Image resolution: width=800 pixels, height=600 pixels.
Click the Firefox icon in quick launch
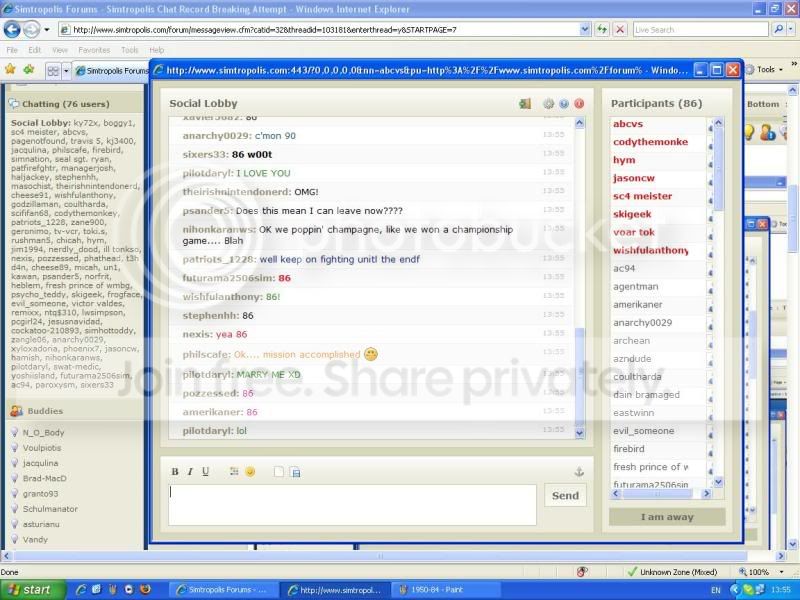[x=145, y=589]
